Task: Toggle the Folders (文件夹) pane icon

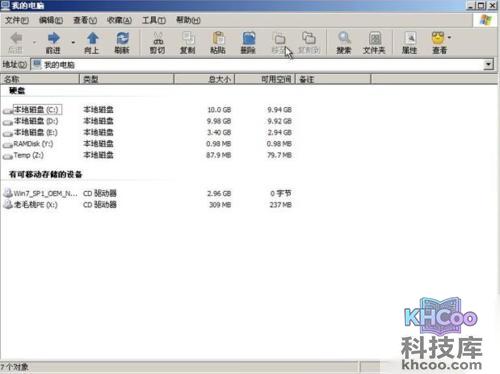Action: (x=375, y=38)
